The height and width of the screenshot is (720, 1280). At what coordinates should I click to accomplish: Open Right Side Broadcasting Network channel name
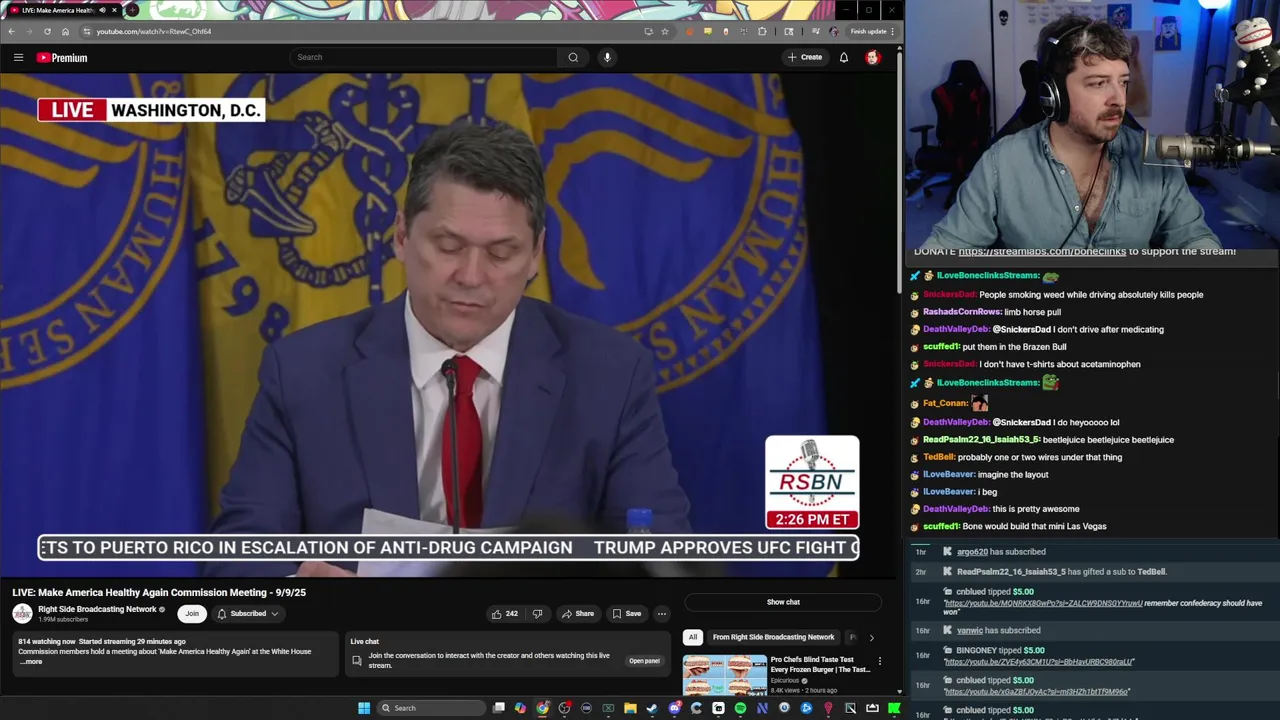coord(97,609)
